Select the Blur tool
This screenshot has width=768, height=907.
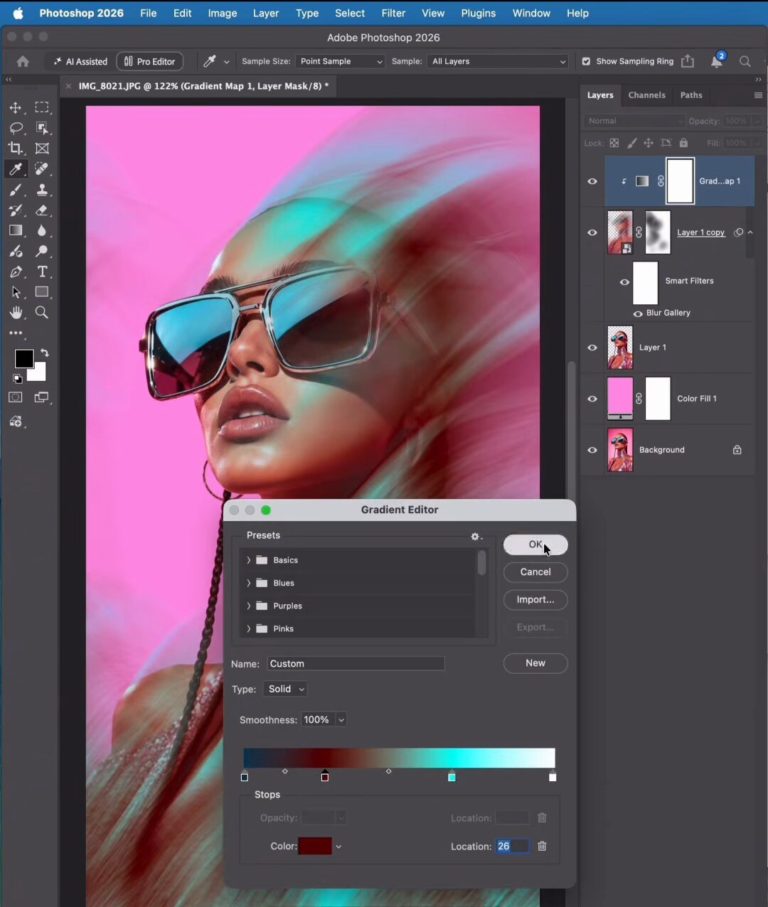click(x=42, y=230)
